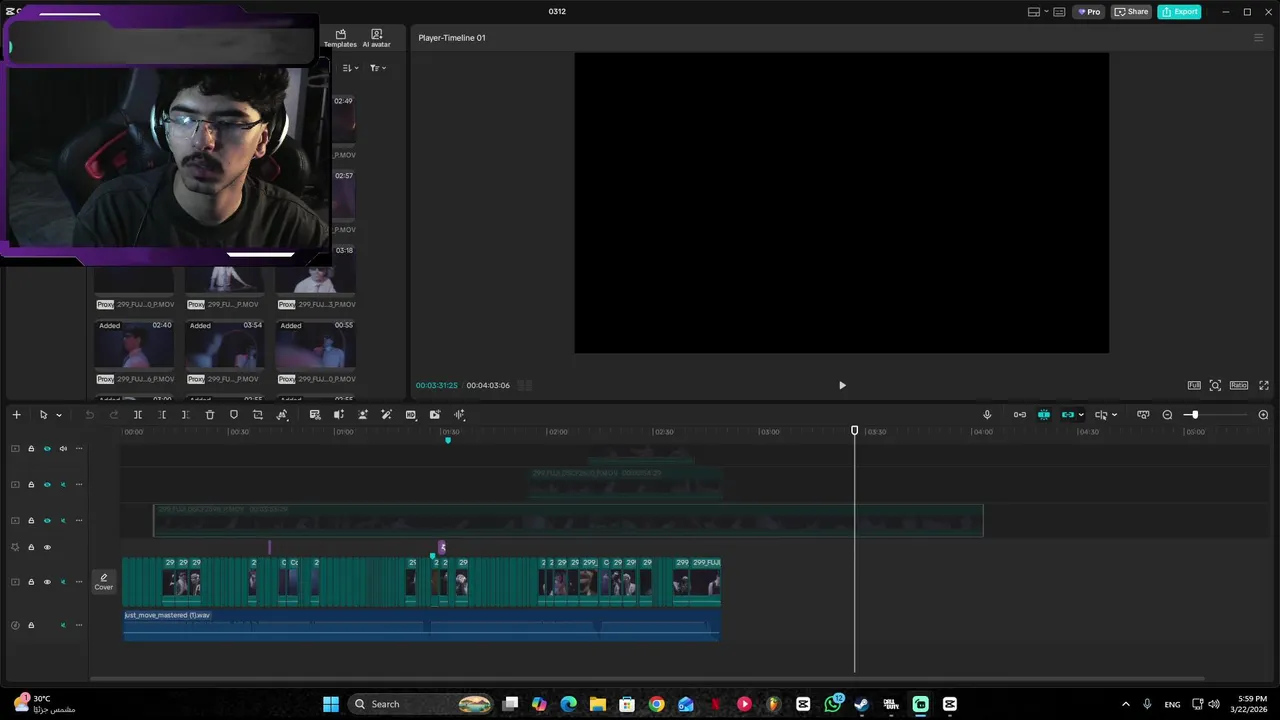Viewport: 1280px width, 720px height.
Task: Select the pointer selection tool
Action: click(x=43, y=415)
